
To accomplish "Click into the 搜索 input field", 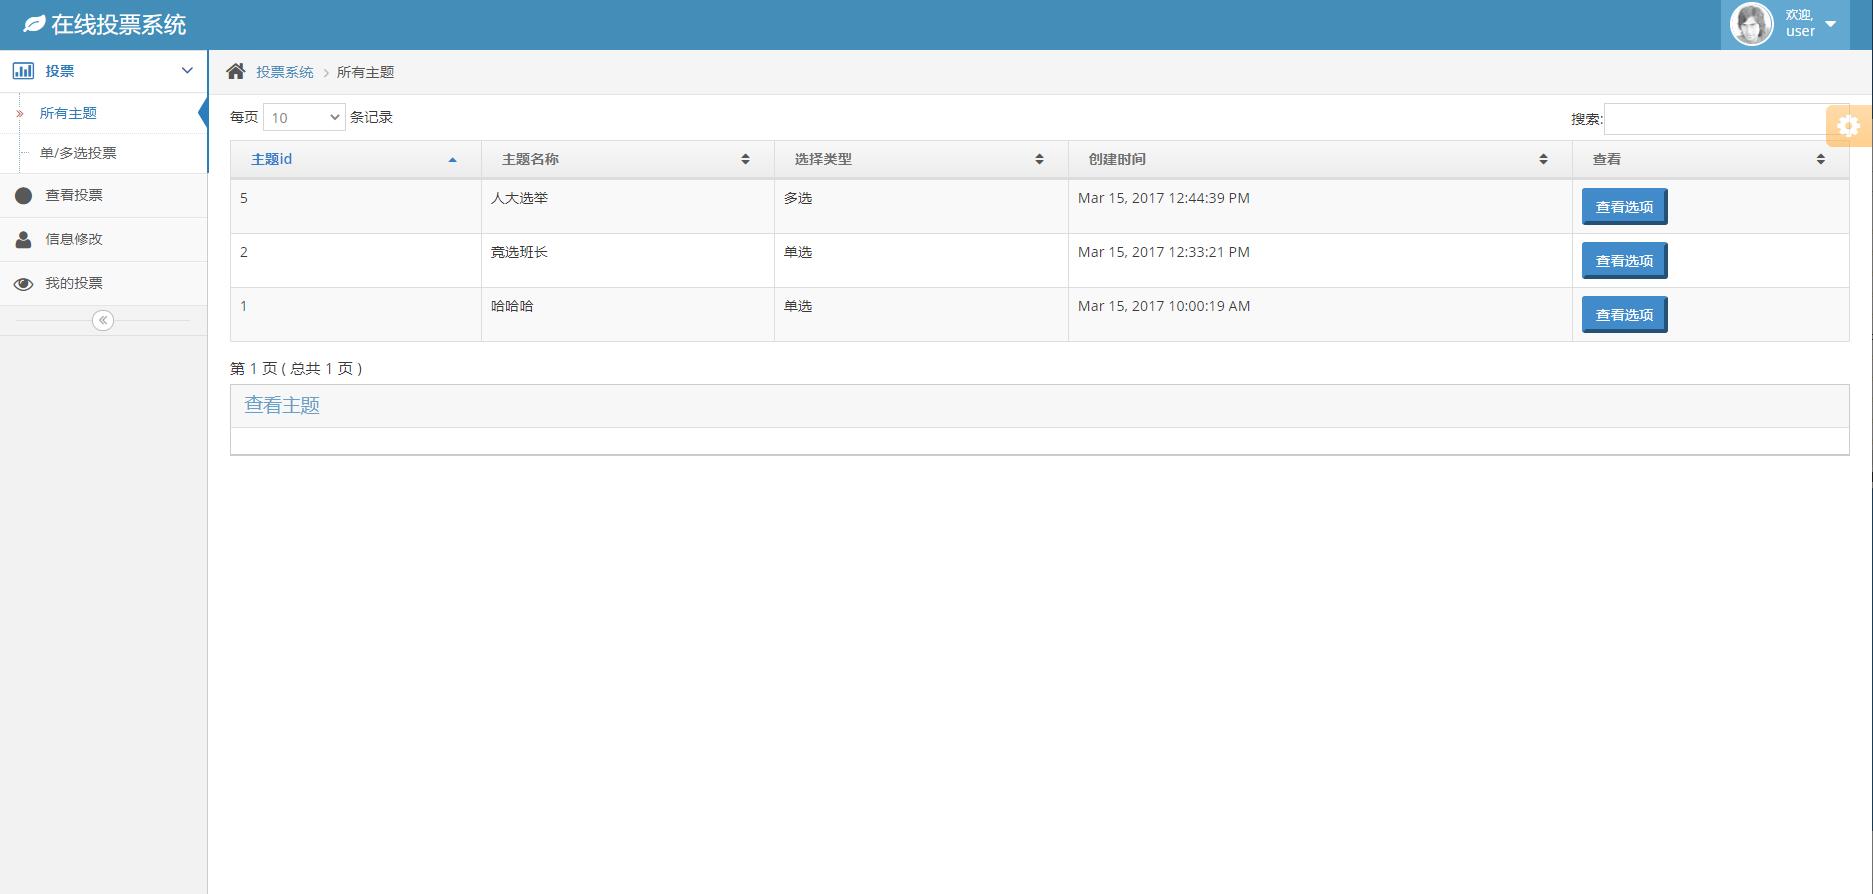I will pyautogui.click(x=1715, y=119).
